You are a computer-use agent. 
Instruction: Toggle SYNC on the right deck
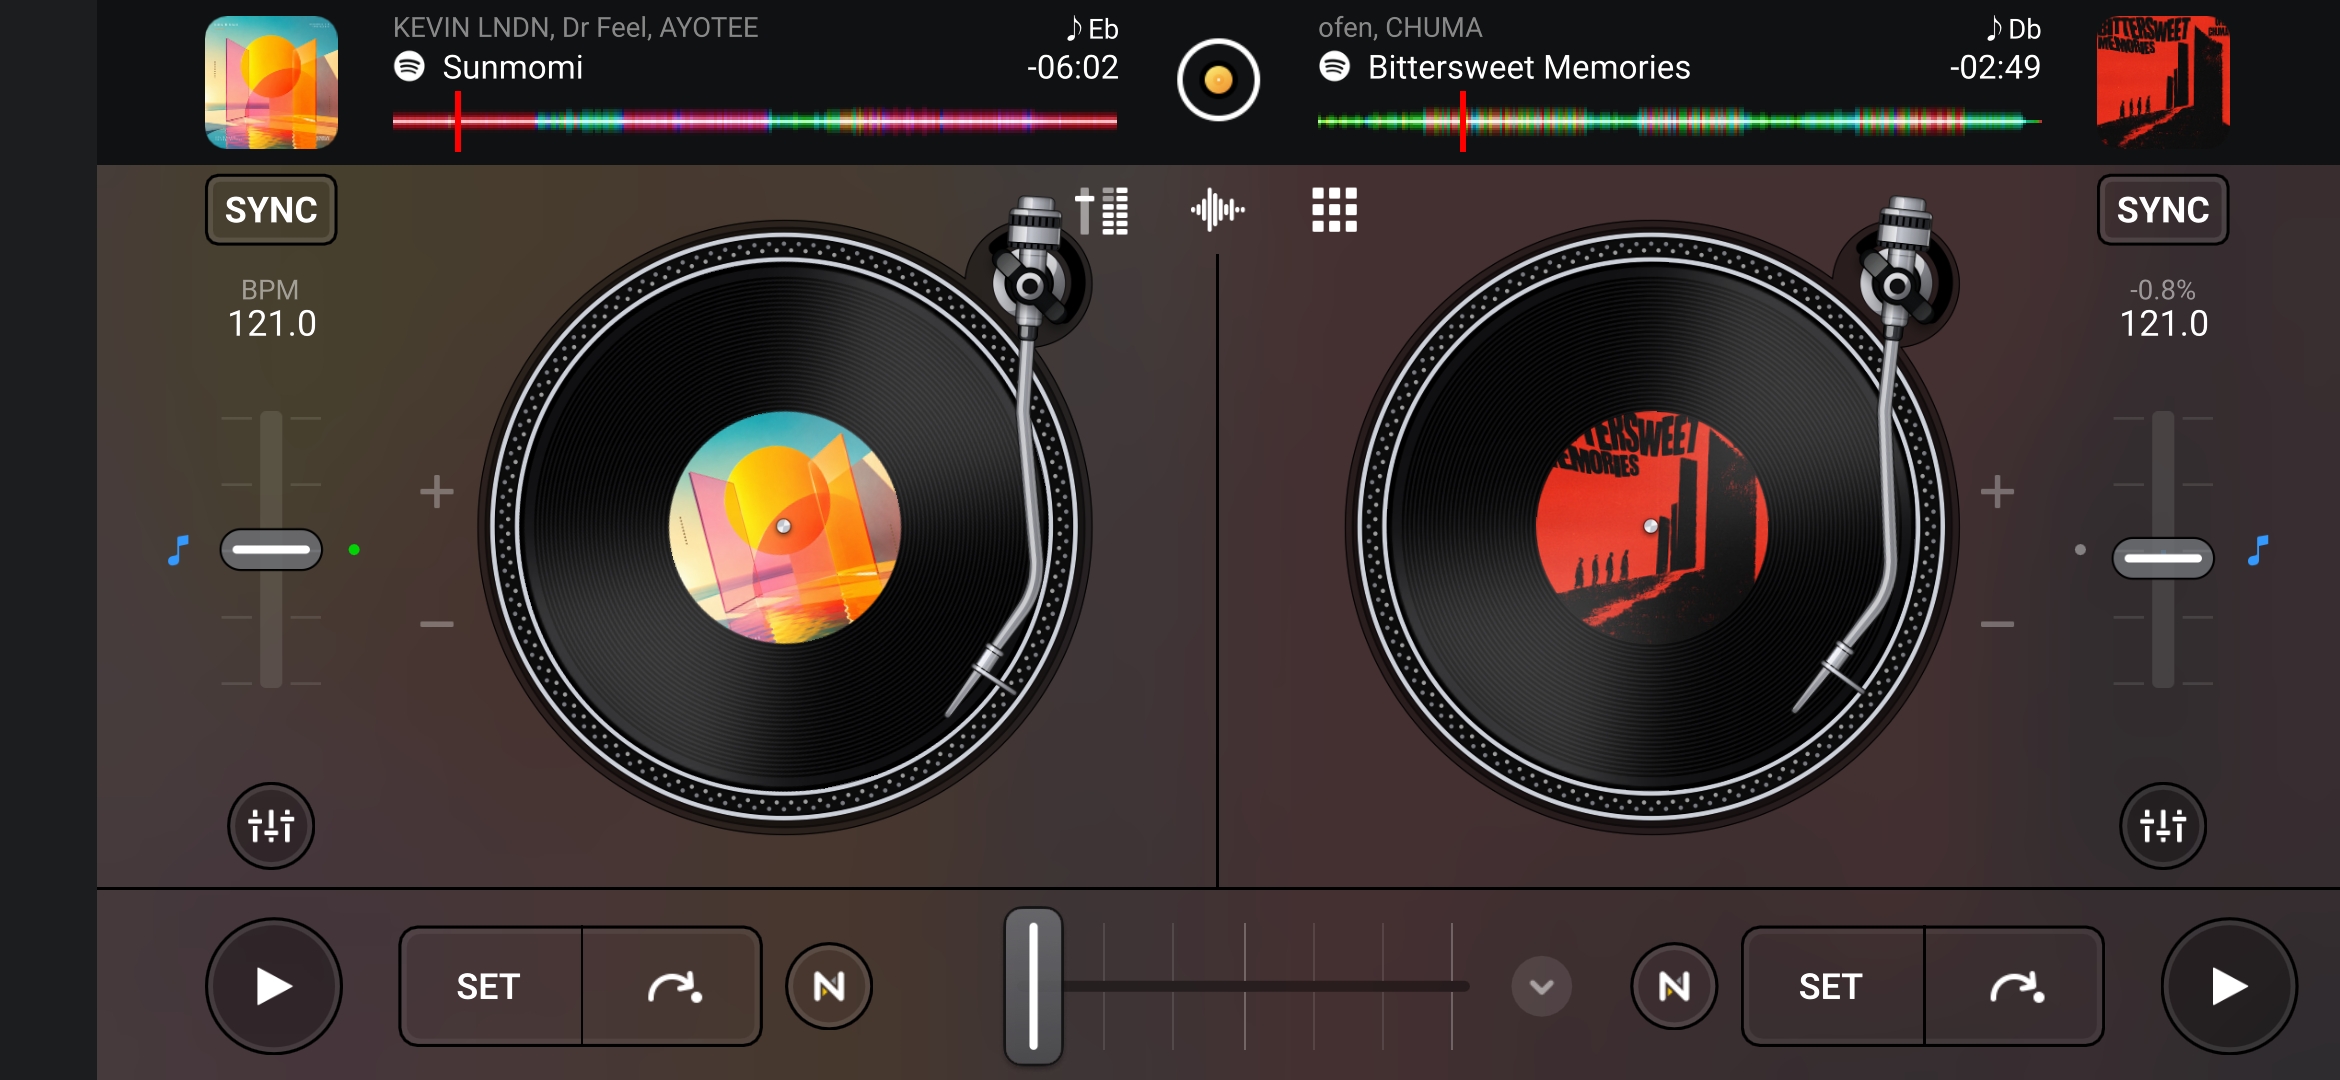[2163, 210]
